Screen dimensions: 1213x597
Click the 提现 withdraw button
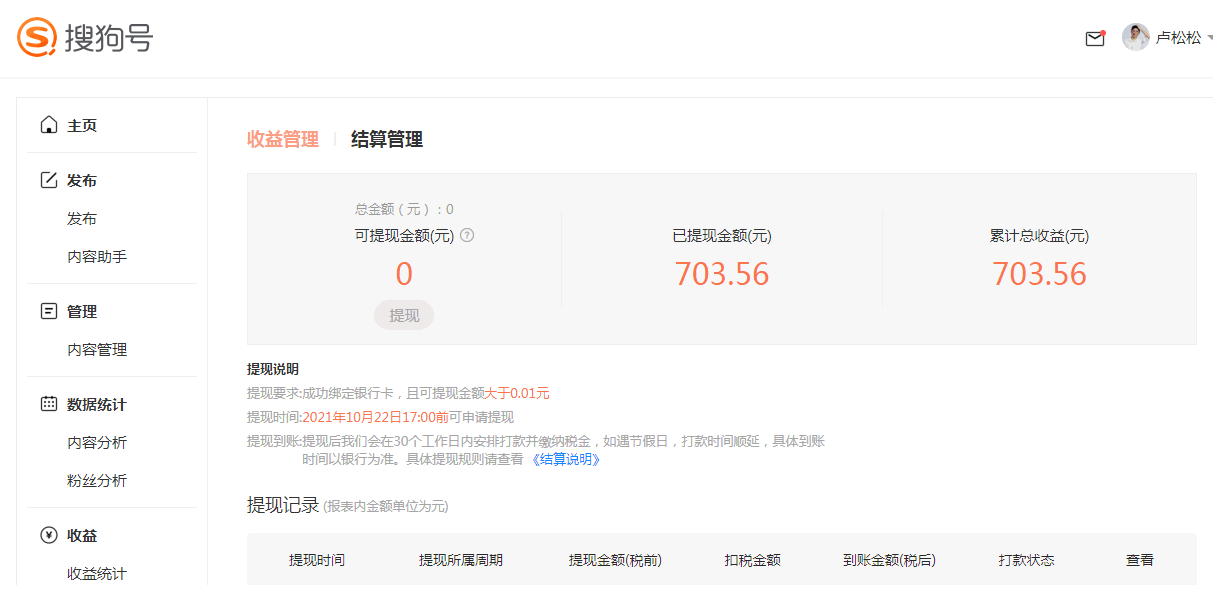coord(403,315)
